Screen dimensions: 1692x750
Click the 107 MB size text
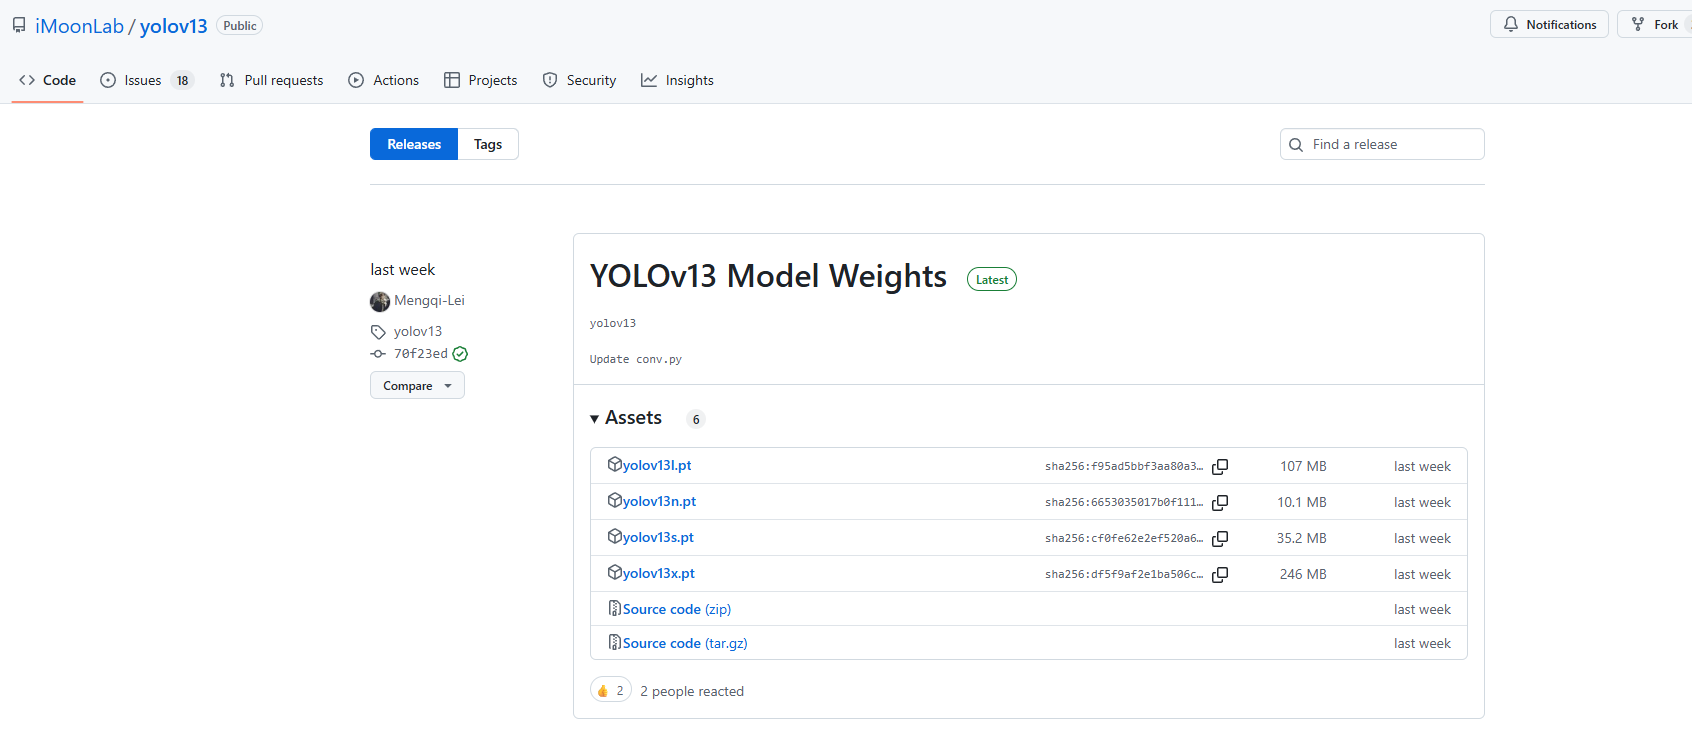(x=1303, y=466)
